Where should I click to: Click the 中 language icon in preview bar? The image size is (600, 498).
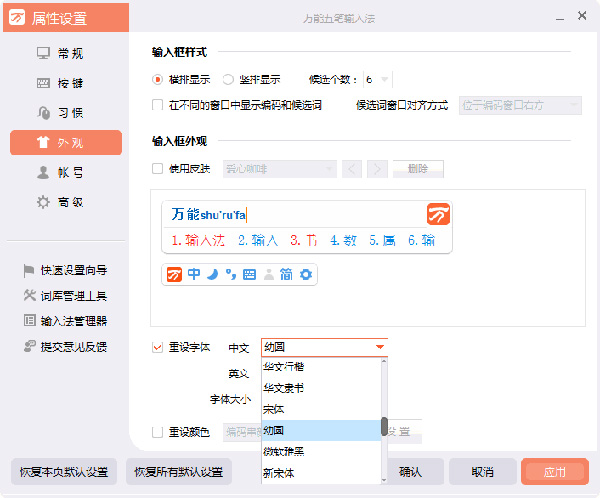click(194, 274)
